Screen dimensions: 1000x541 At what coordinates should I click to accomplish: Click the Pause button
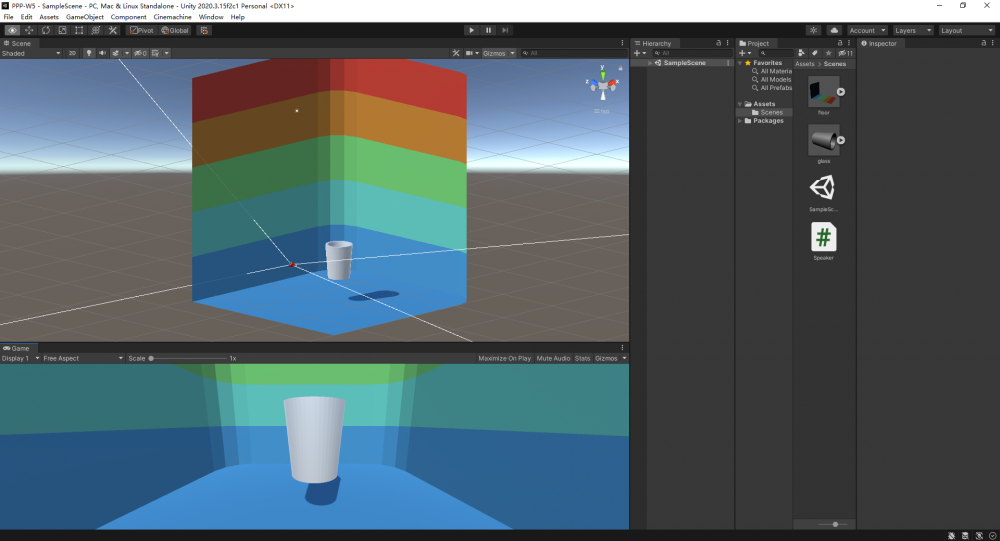(488, 30)
